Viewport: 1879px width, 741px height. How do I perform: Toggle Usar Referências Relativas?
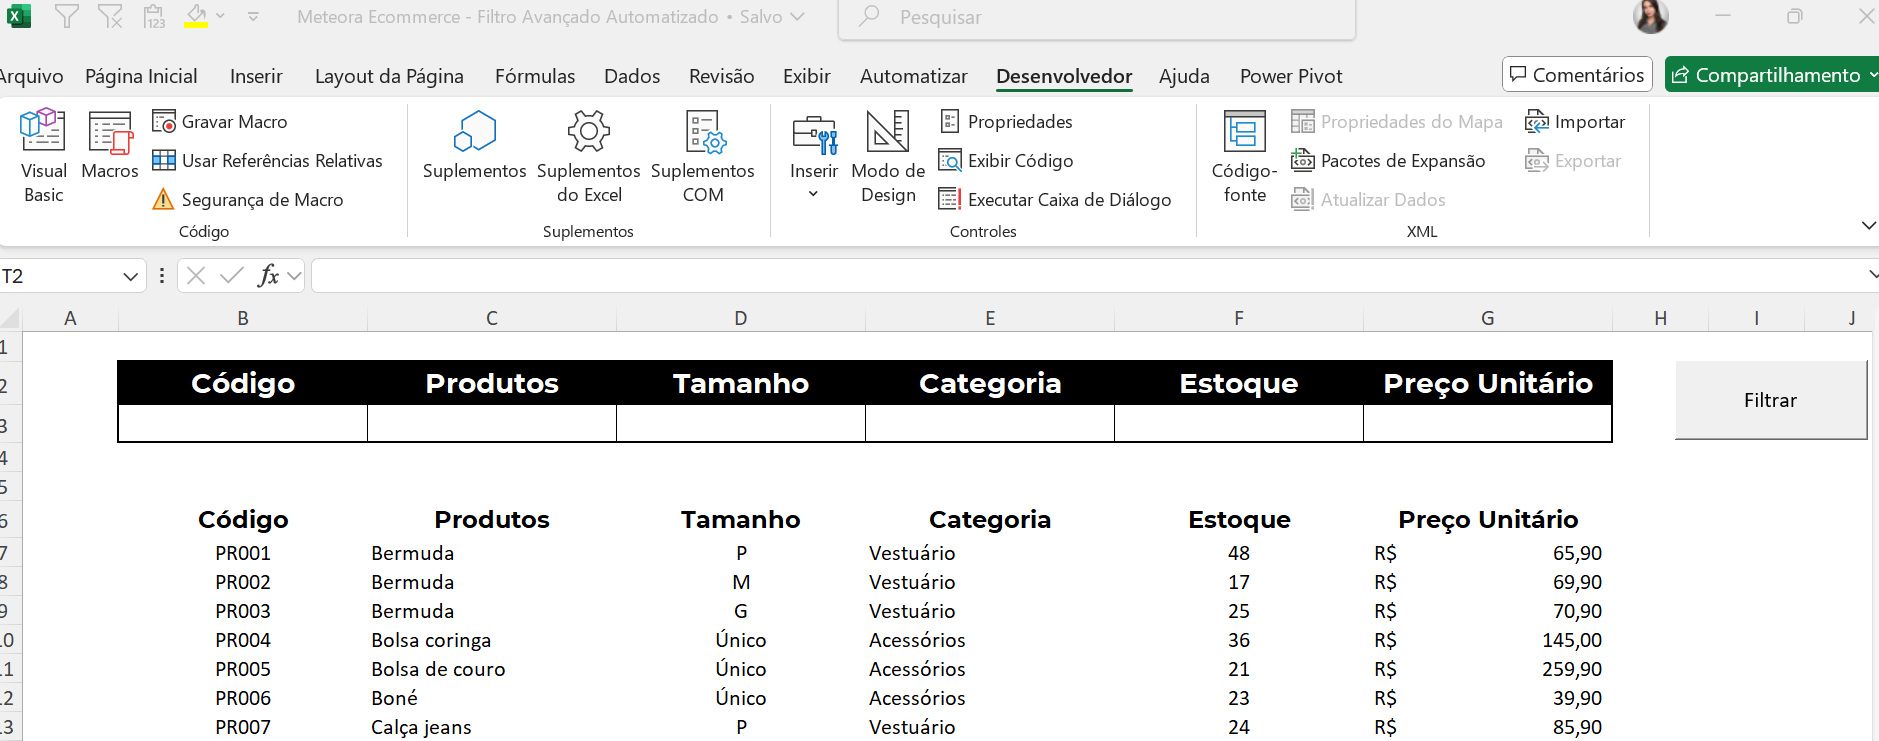point(267,161)
